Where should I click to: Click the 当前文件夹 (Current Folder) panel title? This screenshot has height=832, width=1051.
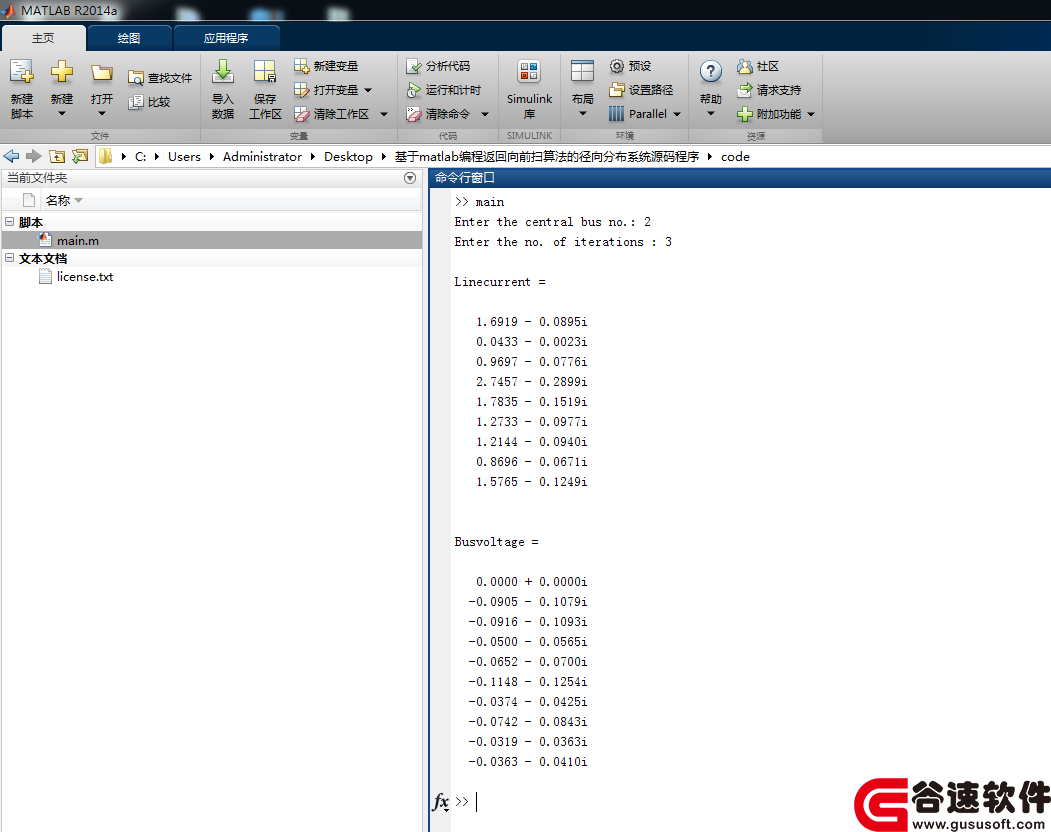tap(38, 178)
